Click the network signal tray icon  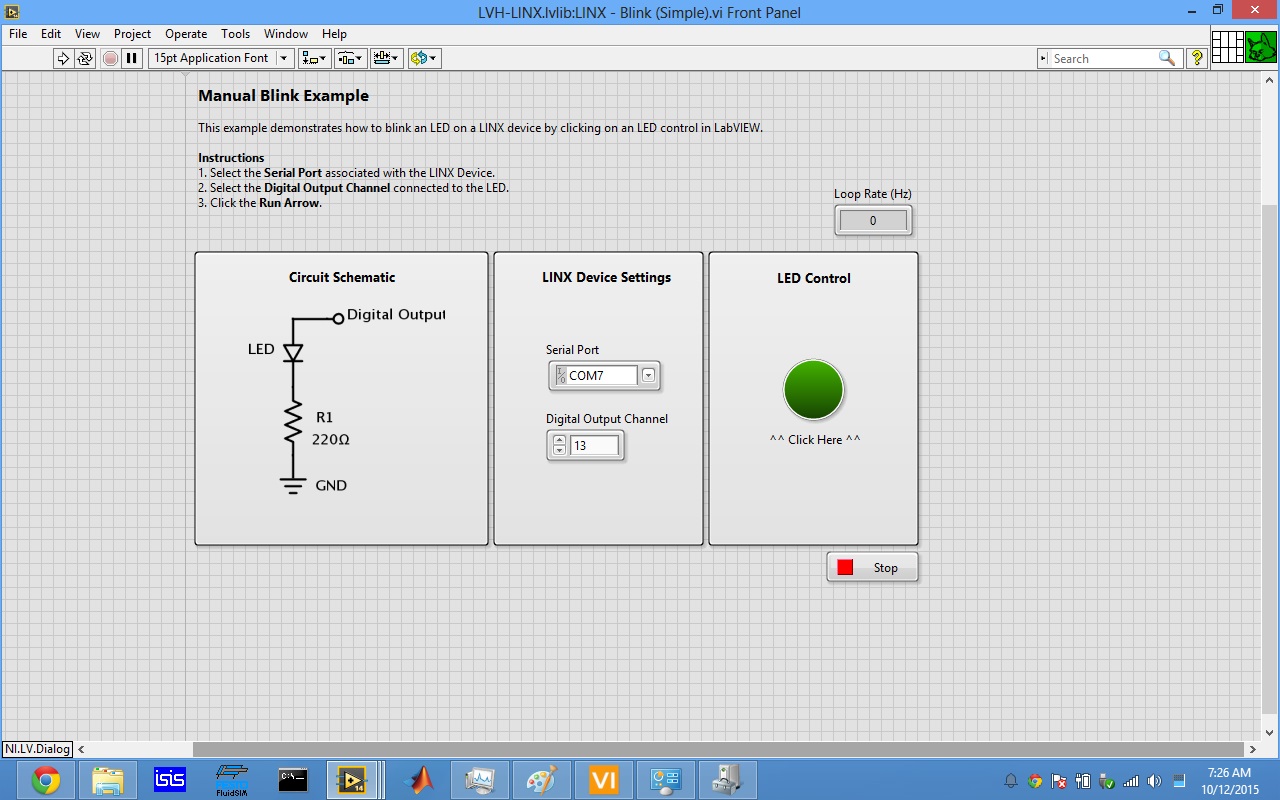[x=1131, y=781]
